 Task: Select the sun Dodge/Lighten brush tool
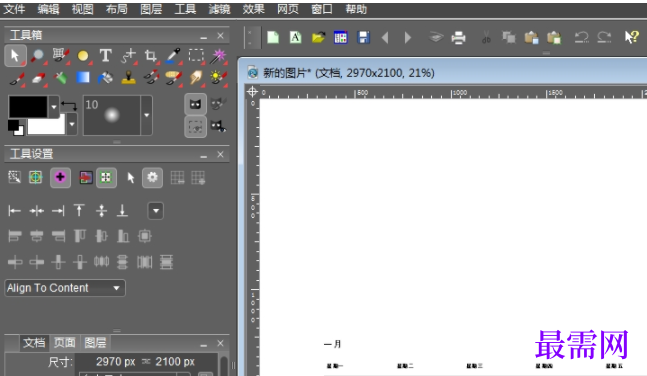218,78
